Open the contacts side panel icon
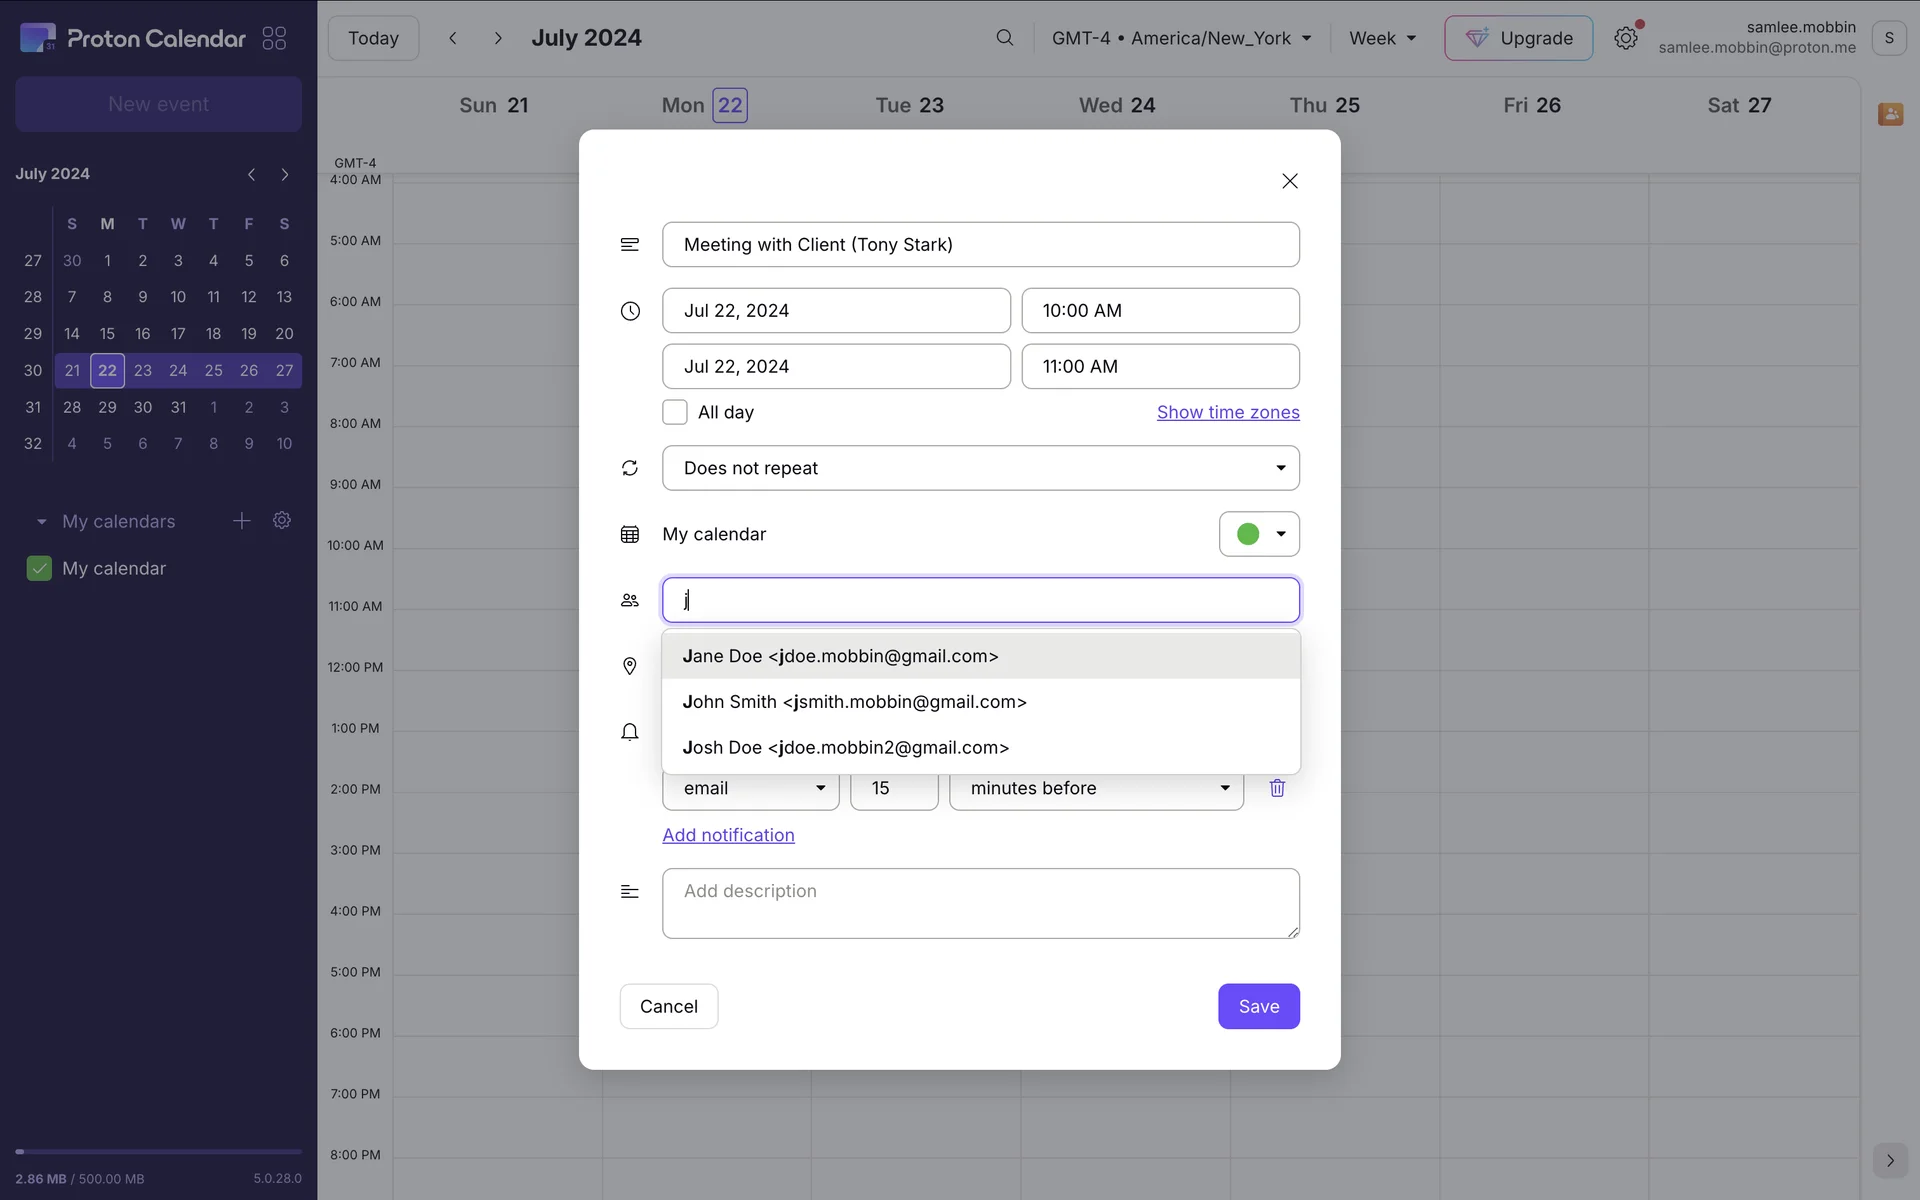 coord(1889,114)
